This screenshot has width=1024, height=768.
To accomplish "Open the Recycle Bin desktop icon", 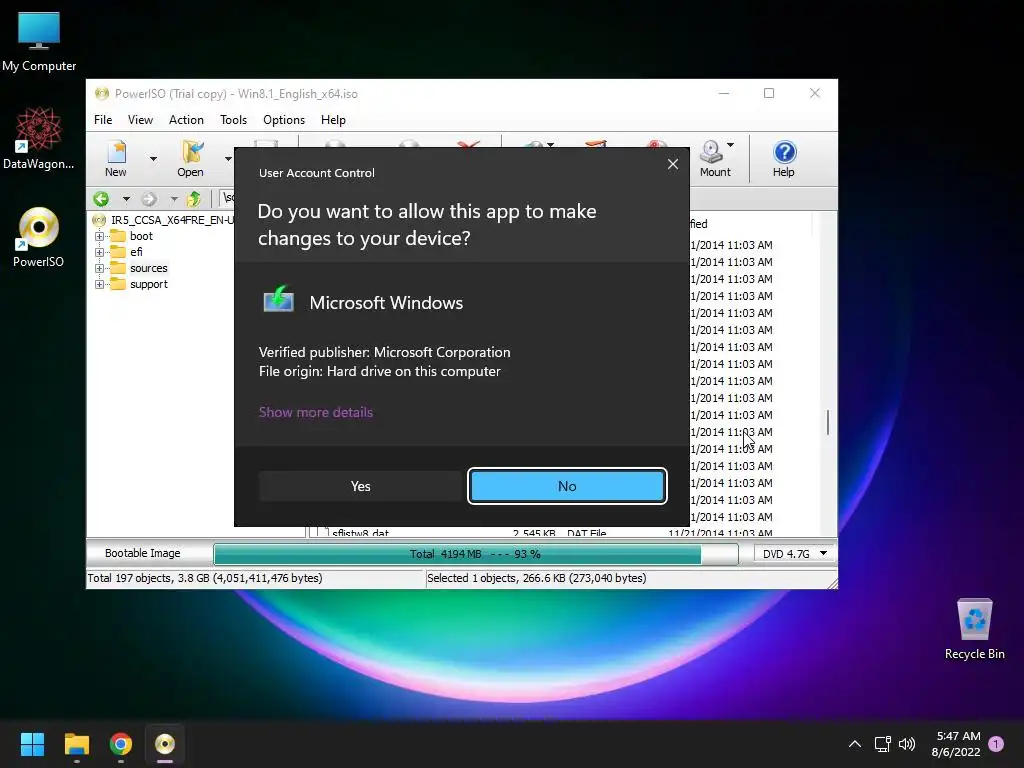I will click(974, 629).
